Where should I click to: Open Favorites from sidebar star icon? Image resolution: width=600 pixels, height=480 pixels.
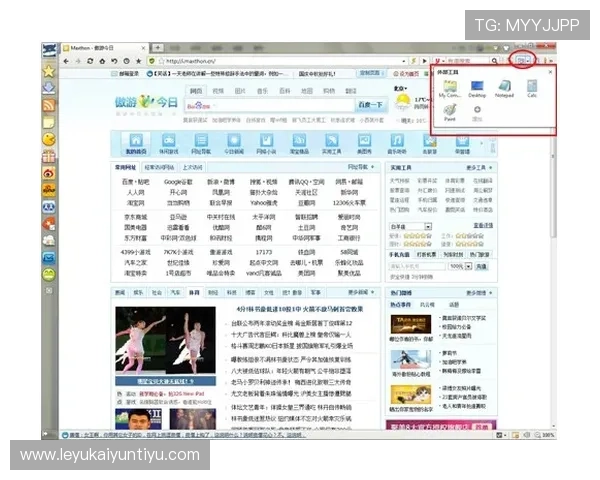click(49, 71)
